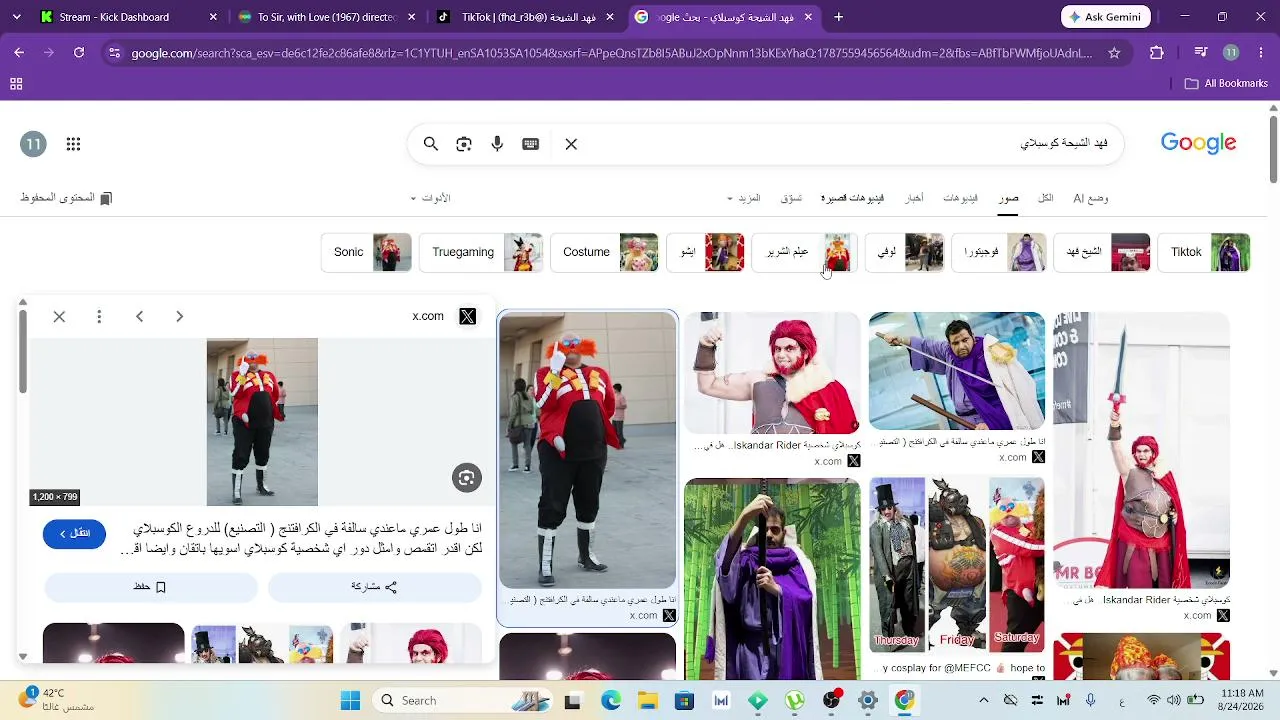Image resolution: width=1280 pixels, height=720 pixels.
Task: Click the مشاركة share button
Action: point(375,587)
